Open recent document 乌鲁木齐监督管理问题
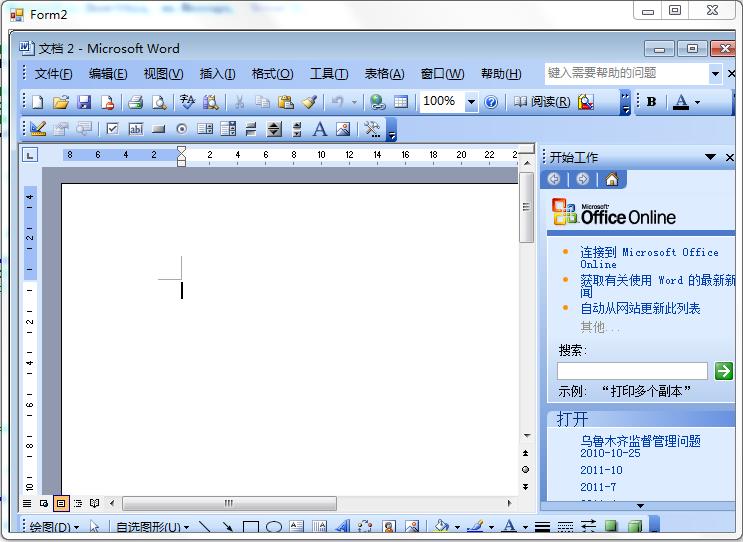The height and width of the screenshot is (542, 743). point(640,446)
